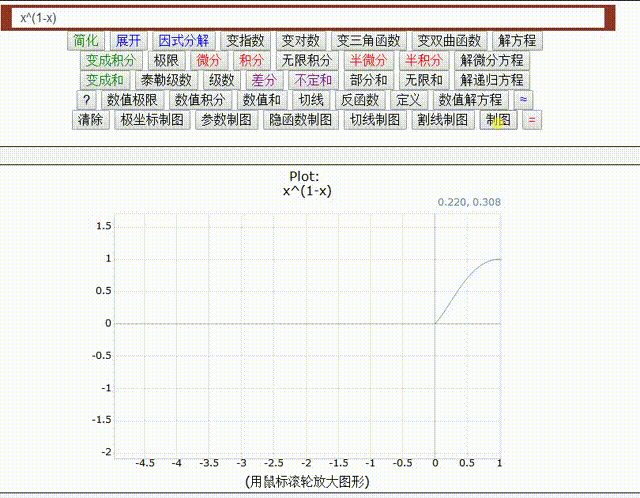The width and height of the screenshot is (640, 498).
Task: Click the 泰勒级数 Taylor series button
Action: (x=166, y=80)
